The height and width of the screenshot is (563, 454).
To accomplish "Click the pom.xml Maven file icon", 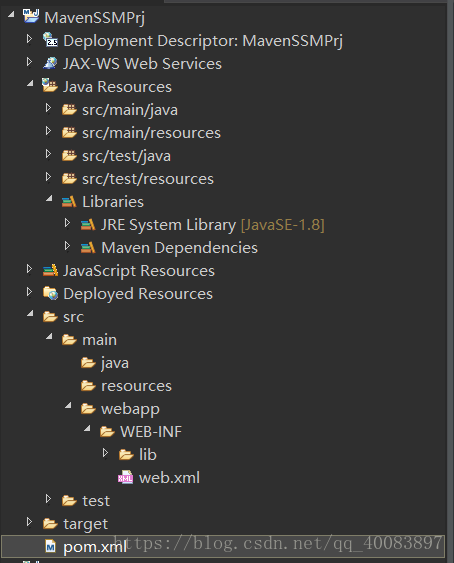I will (51, 546).
